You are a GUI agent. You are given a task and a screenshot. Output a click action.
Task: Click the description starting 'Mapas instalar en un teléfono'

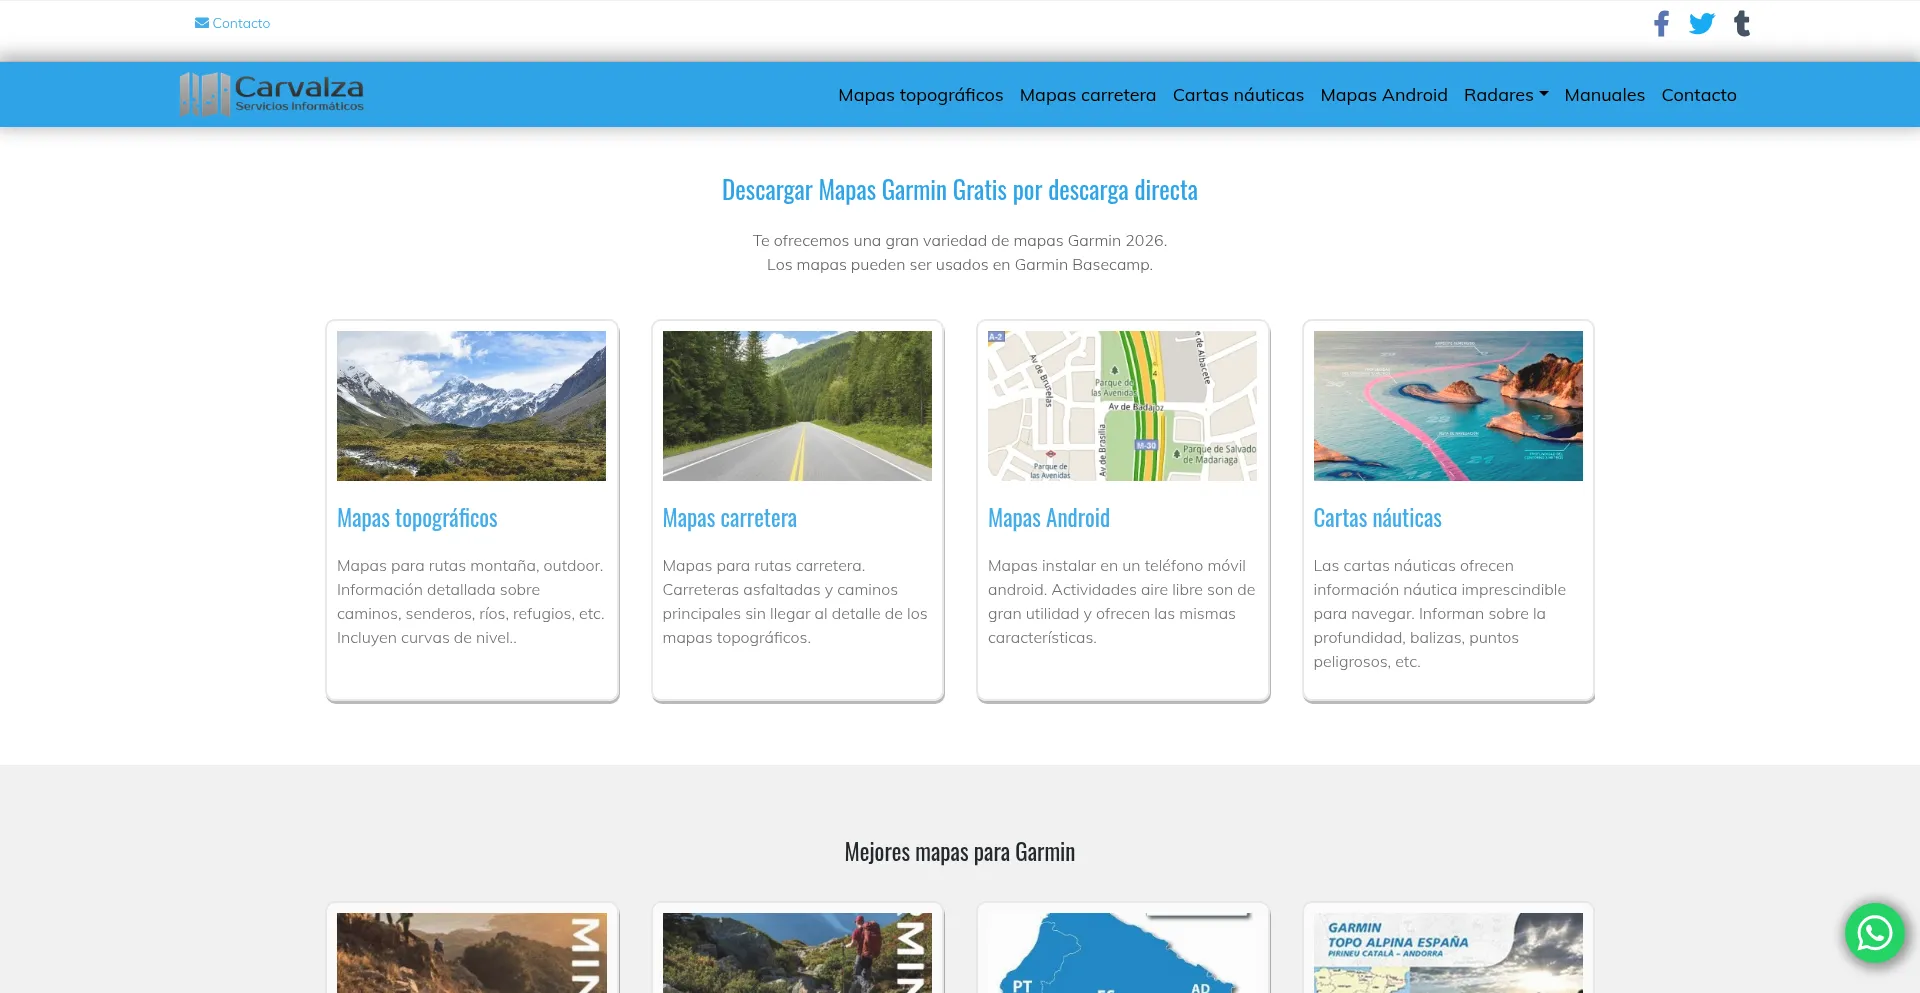click(1122, 602)
